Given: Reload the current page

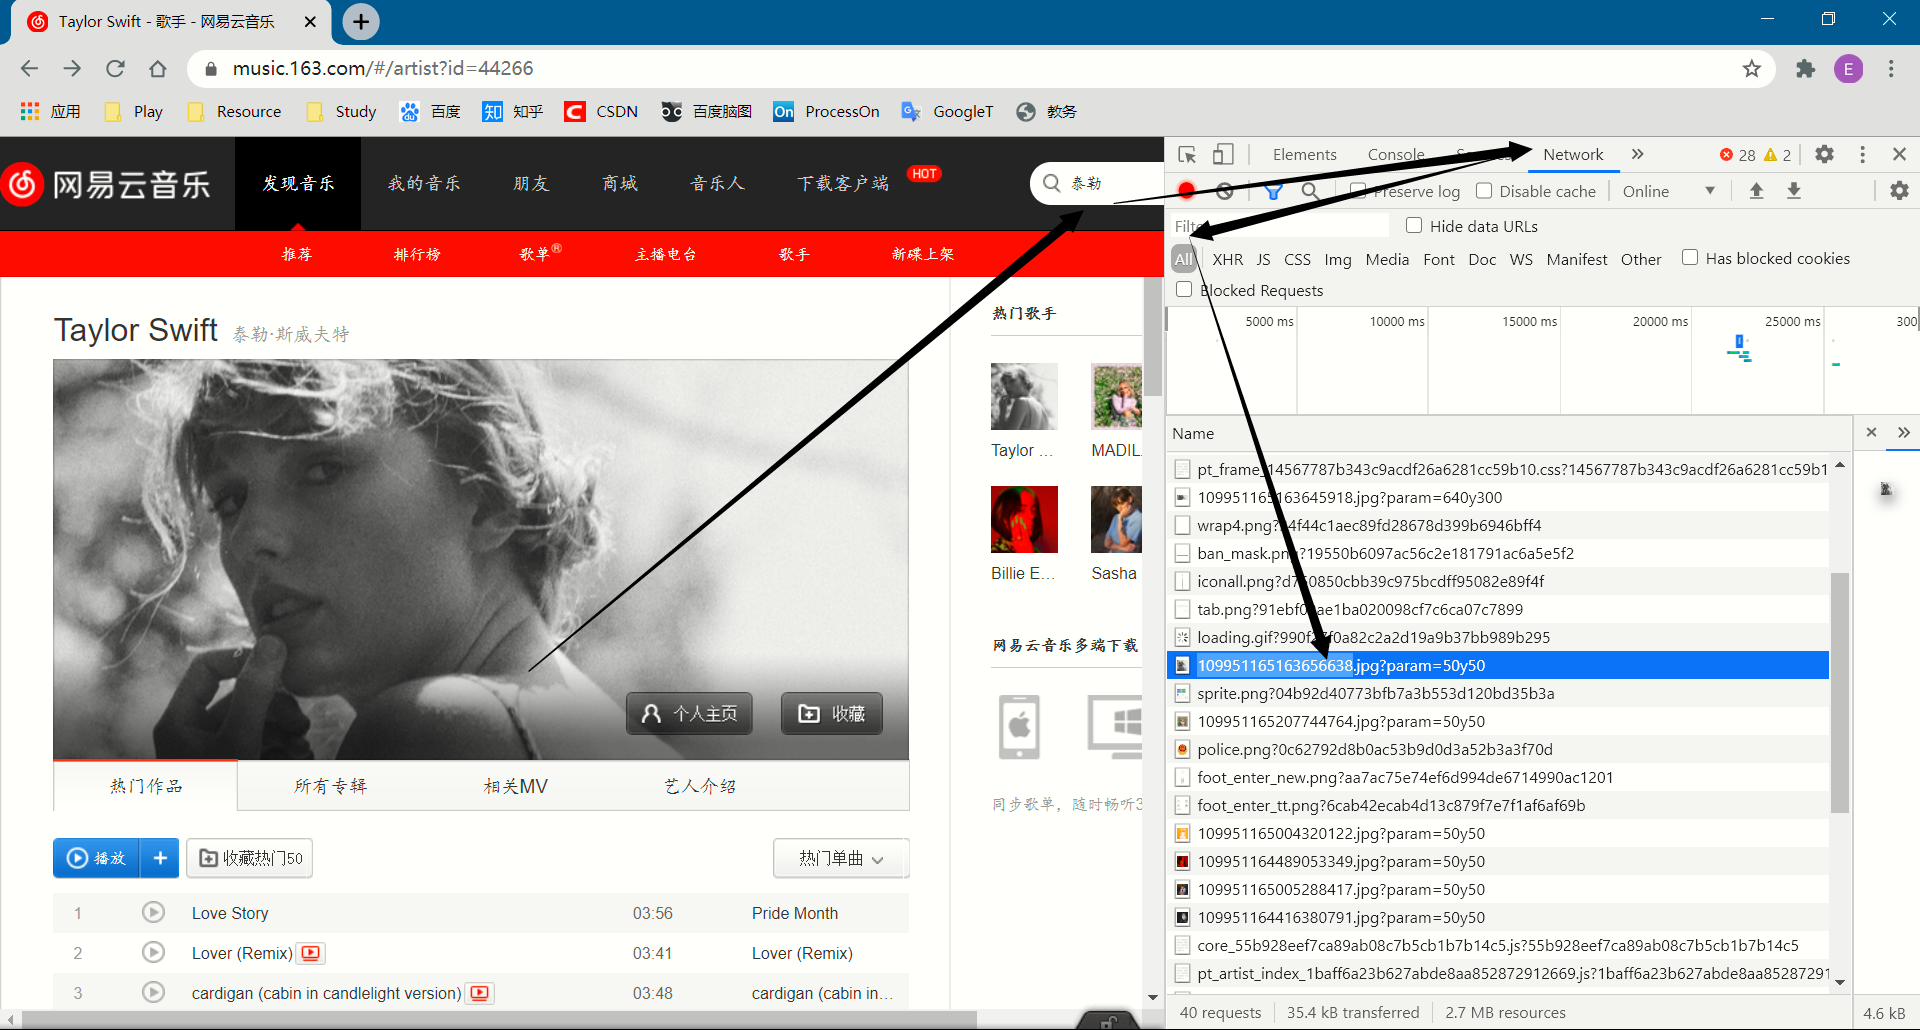Looking at the screenshot, I should (115, 68).
